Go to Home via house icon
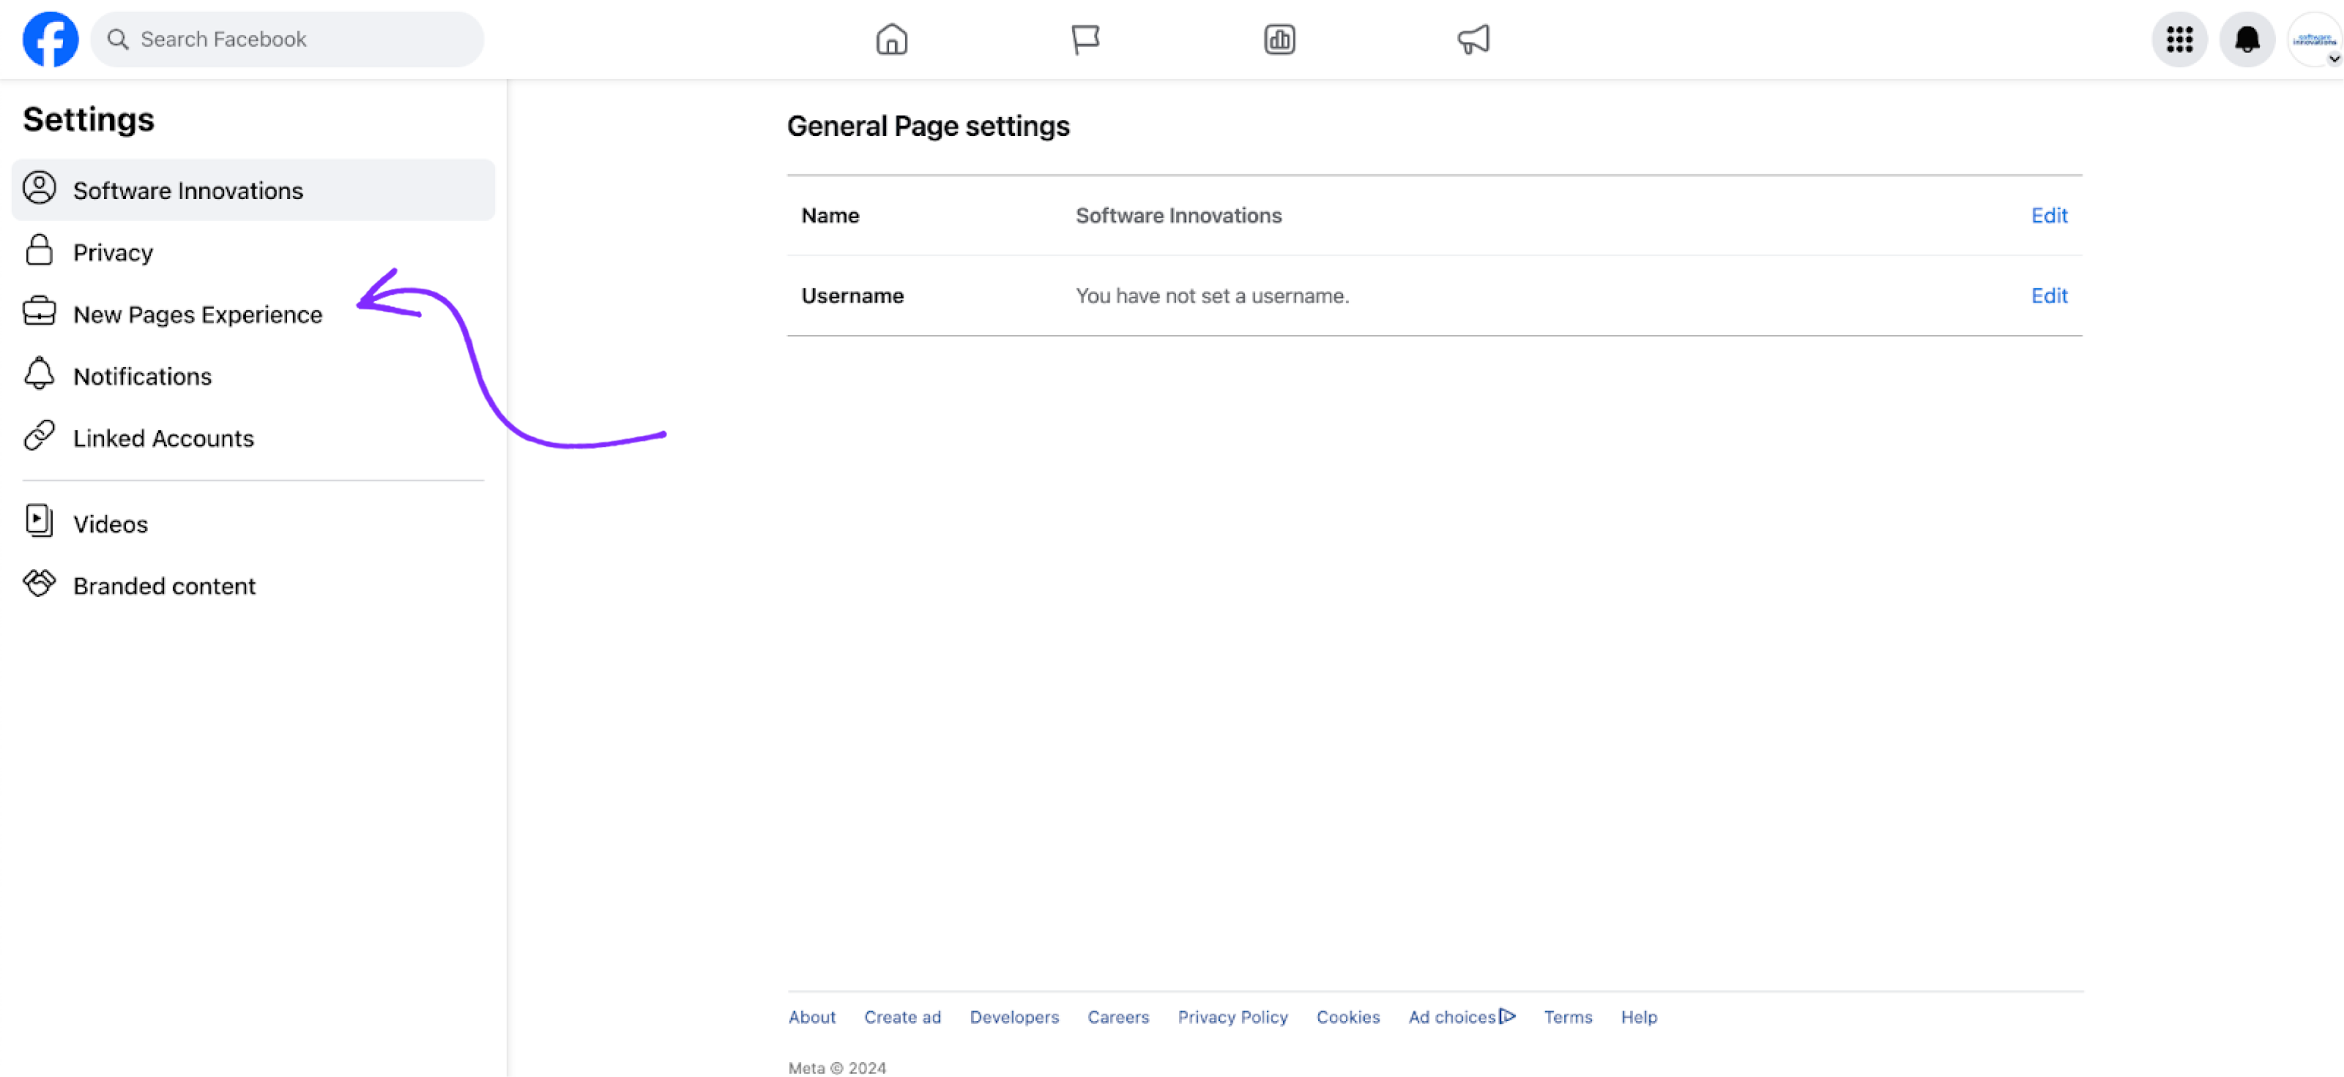The image size is (2344, 1077). click(891, 39)
